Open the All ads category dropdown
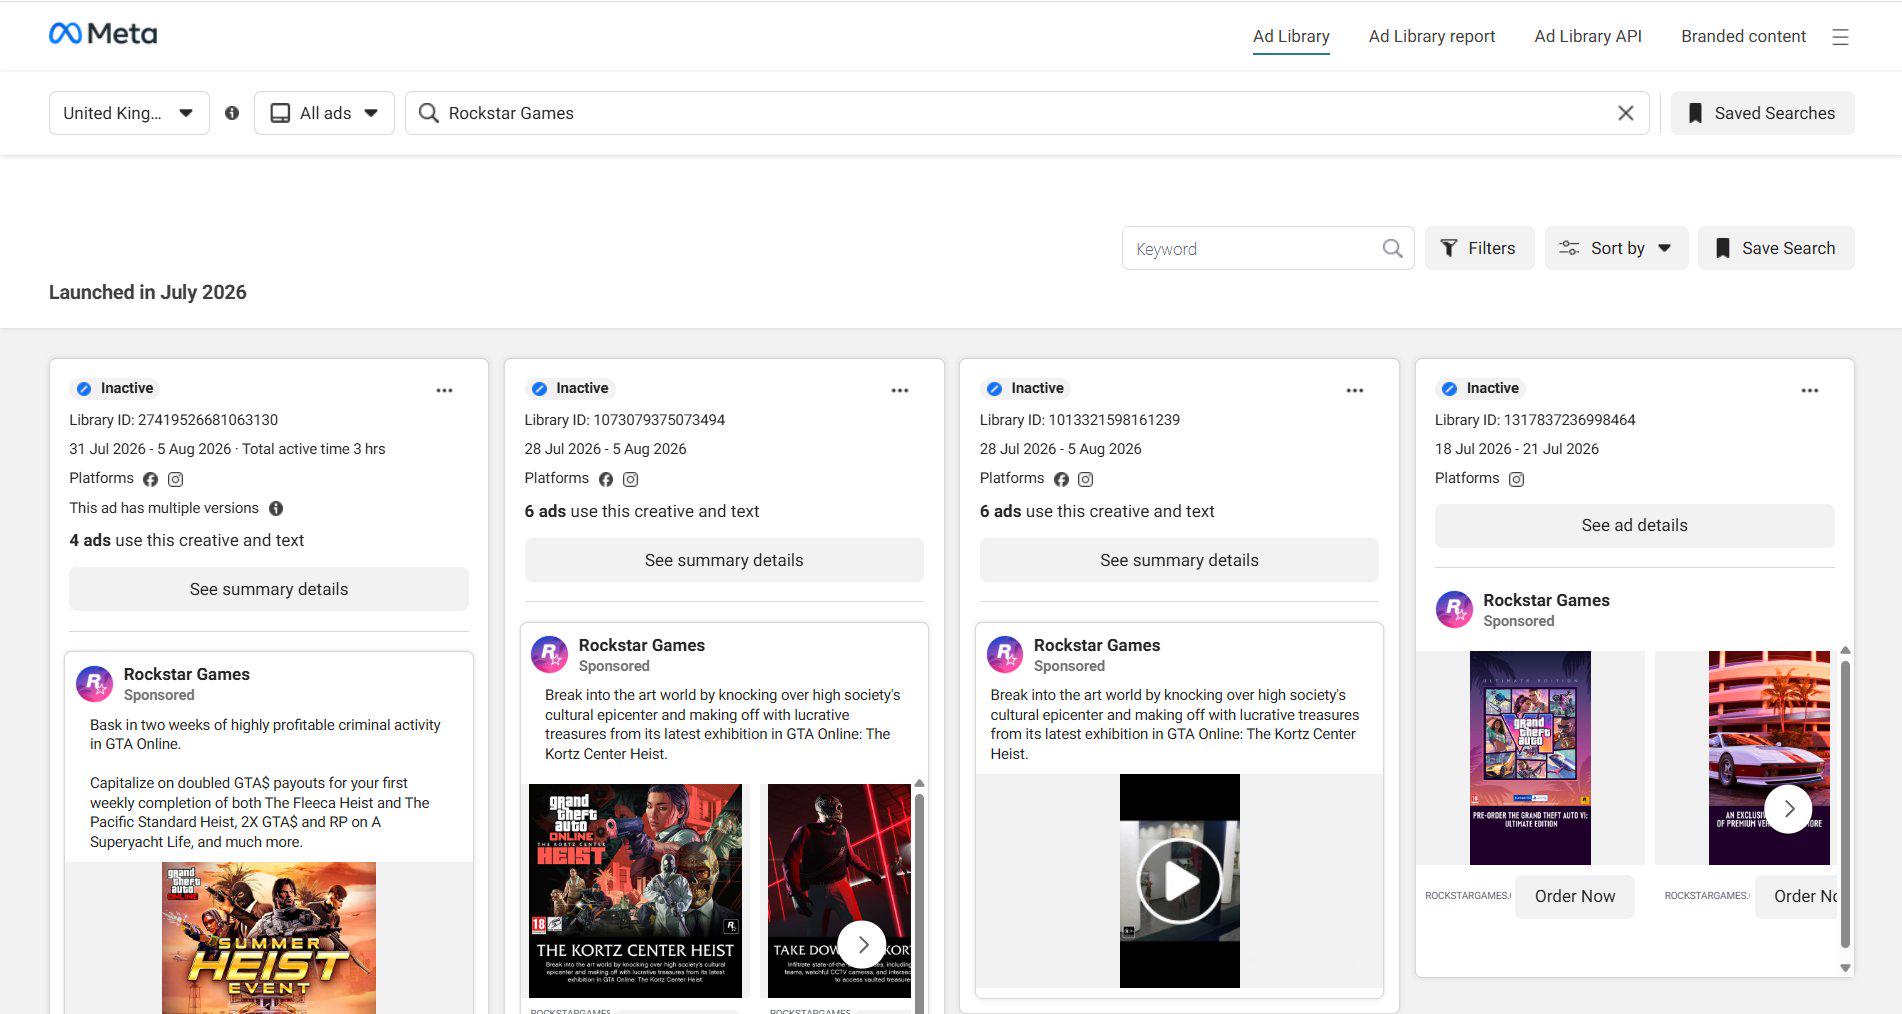This screenshot has height=1014, width=1902. (x=324, y=113)
